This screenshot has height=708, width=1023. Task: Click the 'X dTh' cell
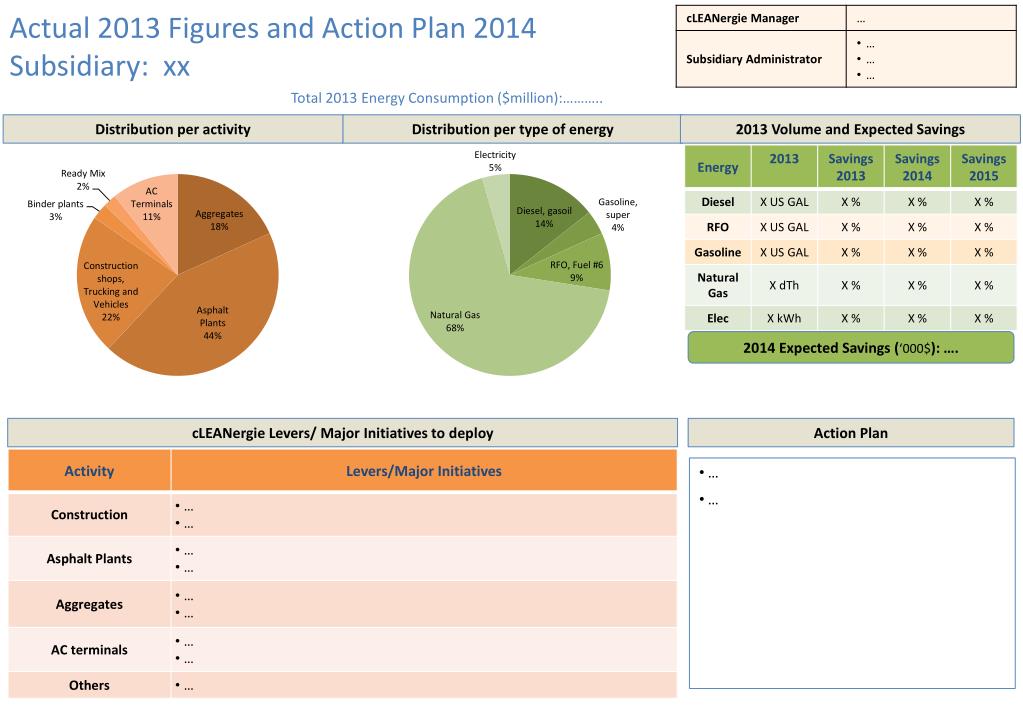[x=784, y=285]
